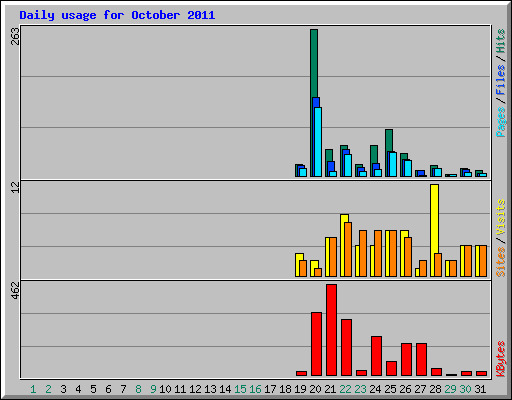
Task: Click day 23 on the x-axis
Action: (x=360, y=389)
